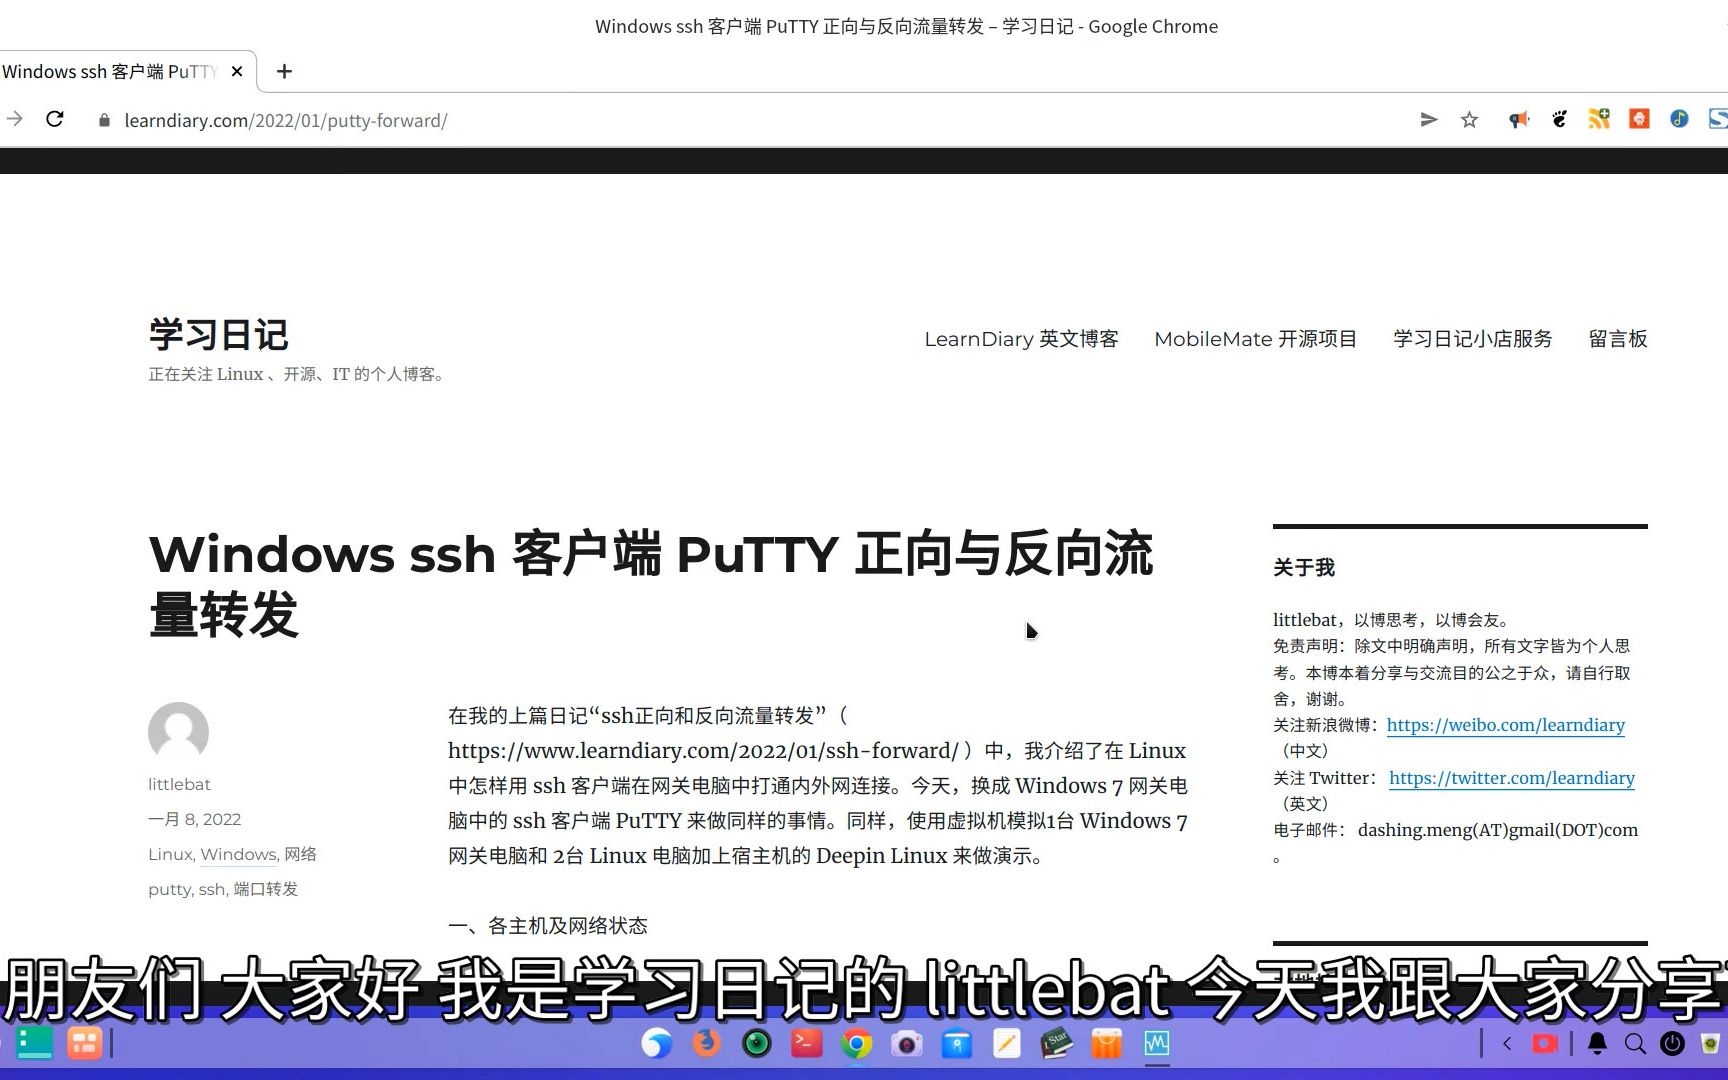
Task: Open MobileMate 开源项目 menu item
Action: [1255, 339]
